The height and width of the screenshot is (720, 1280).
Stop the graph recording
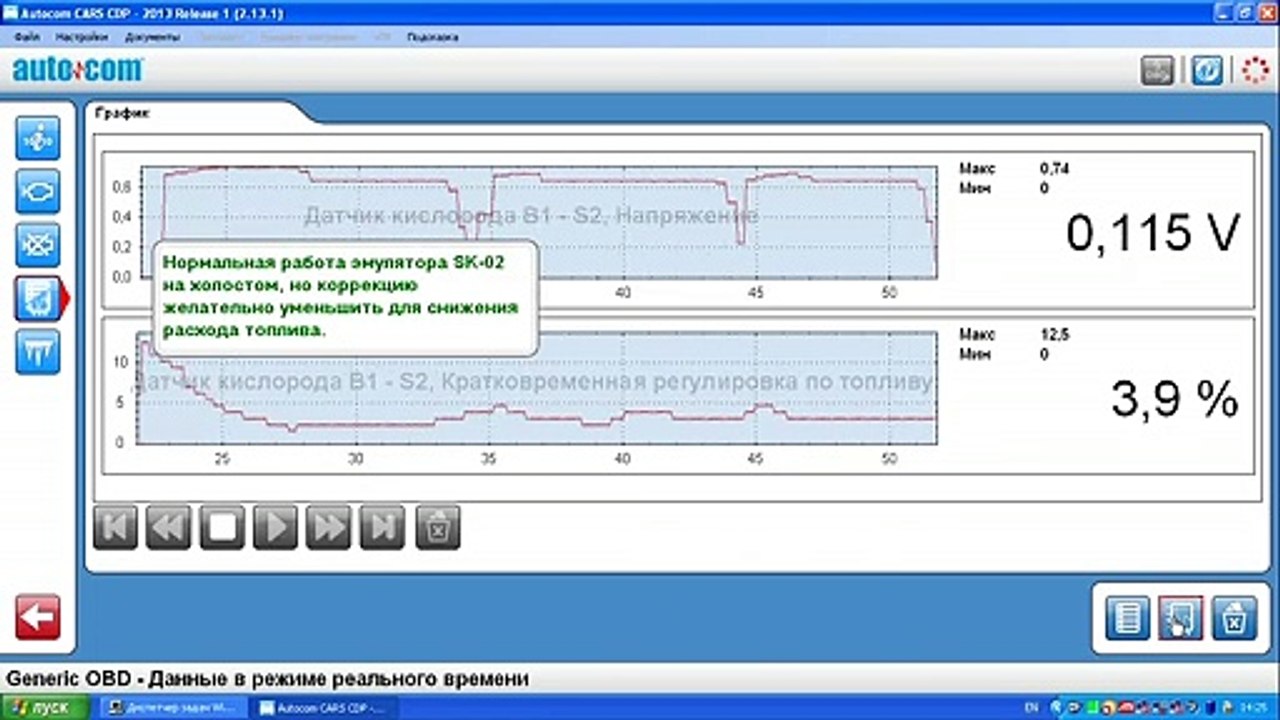tap(222, 527)
